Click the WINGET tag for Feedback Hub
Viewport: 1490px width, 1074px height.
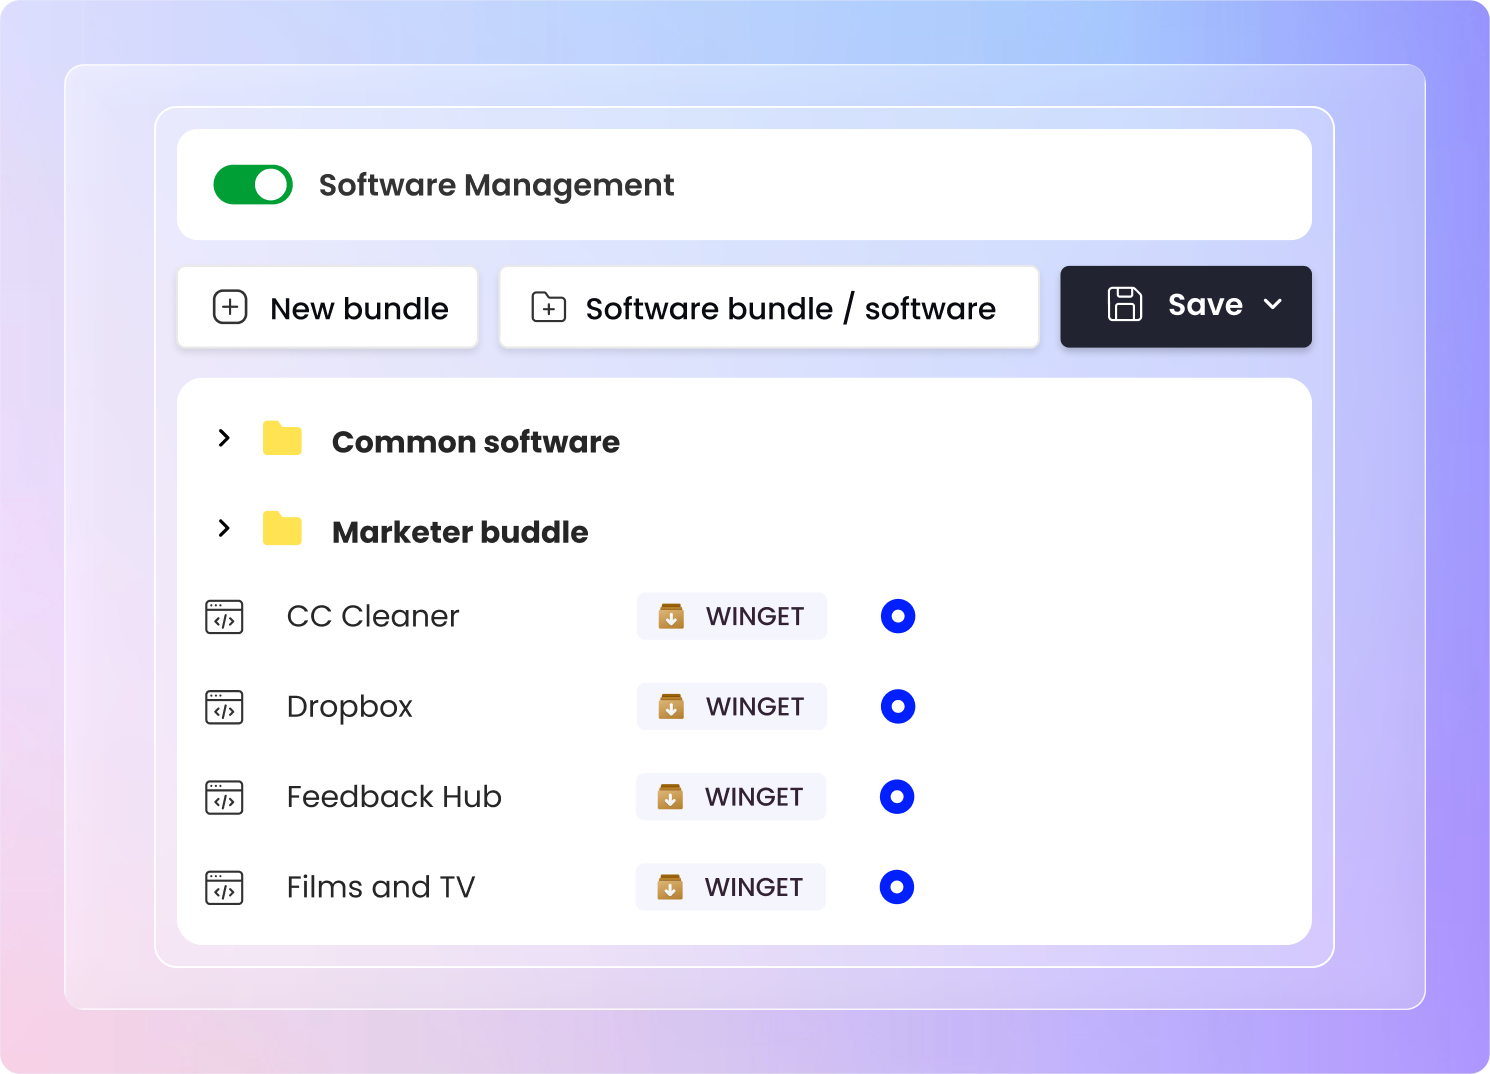[x=731, y=797]
